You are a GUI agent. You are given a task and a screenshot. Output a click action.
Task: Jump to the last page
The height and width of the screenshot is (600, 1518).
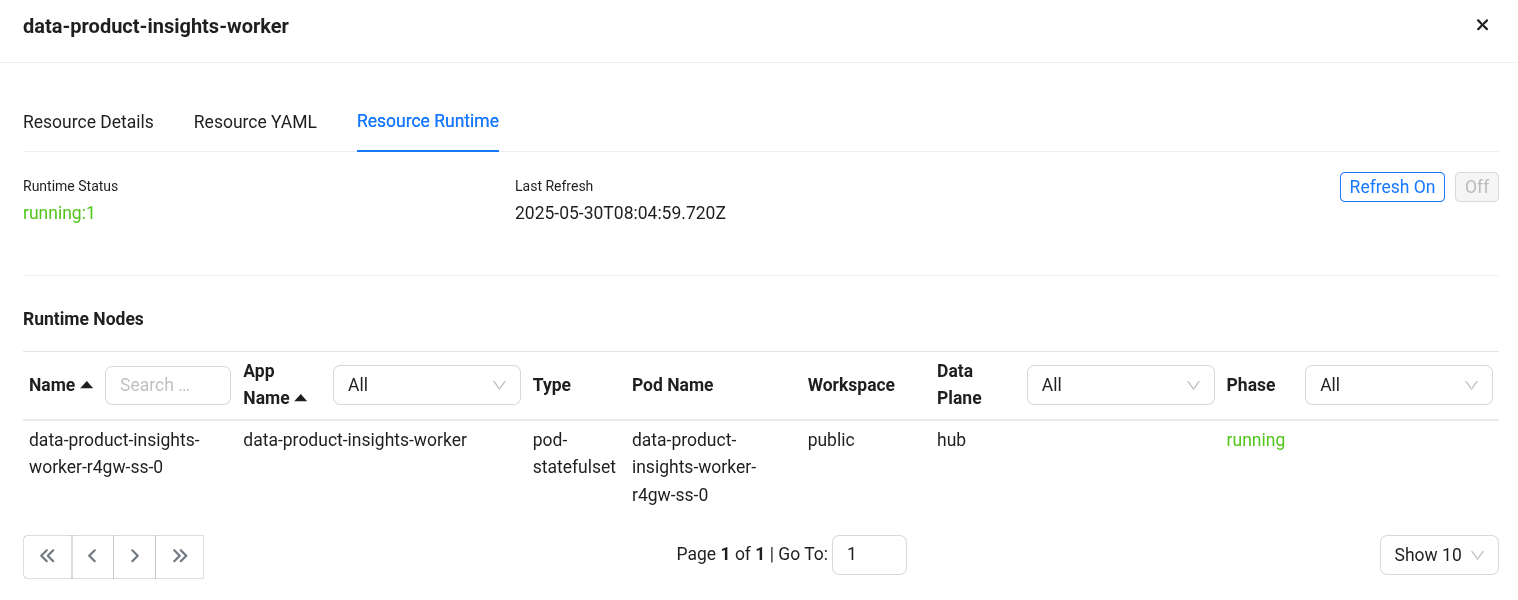coord(180,557)
